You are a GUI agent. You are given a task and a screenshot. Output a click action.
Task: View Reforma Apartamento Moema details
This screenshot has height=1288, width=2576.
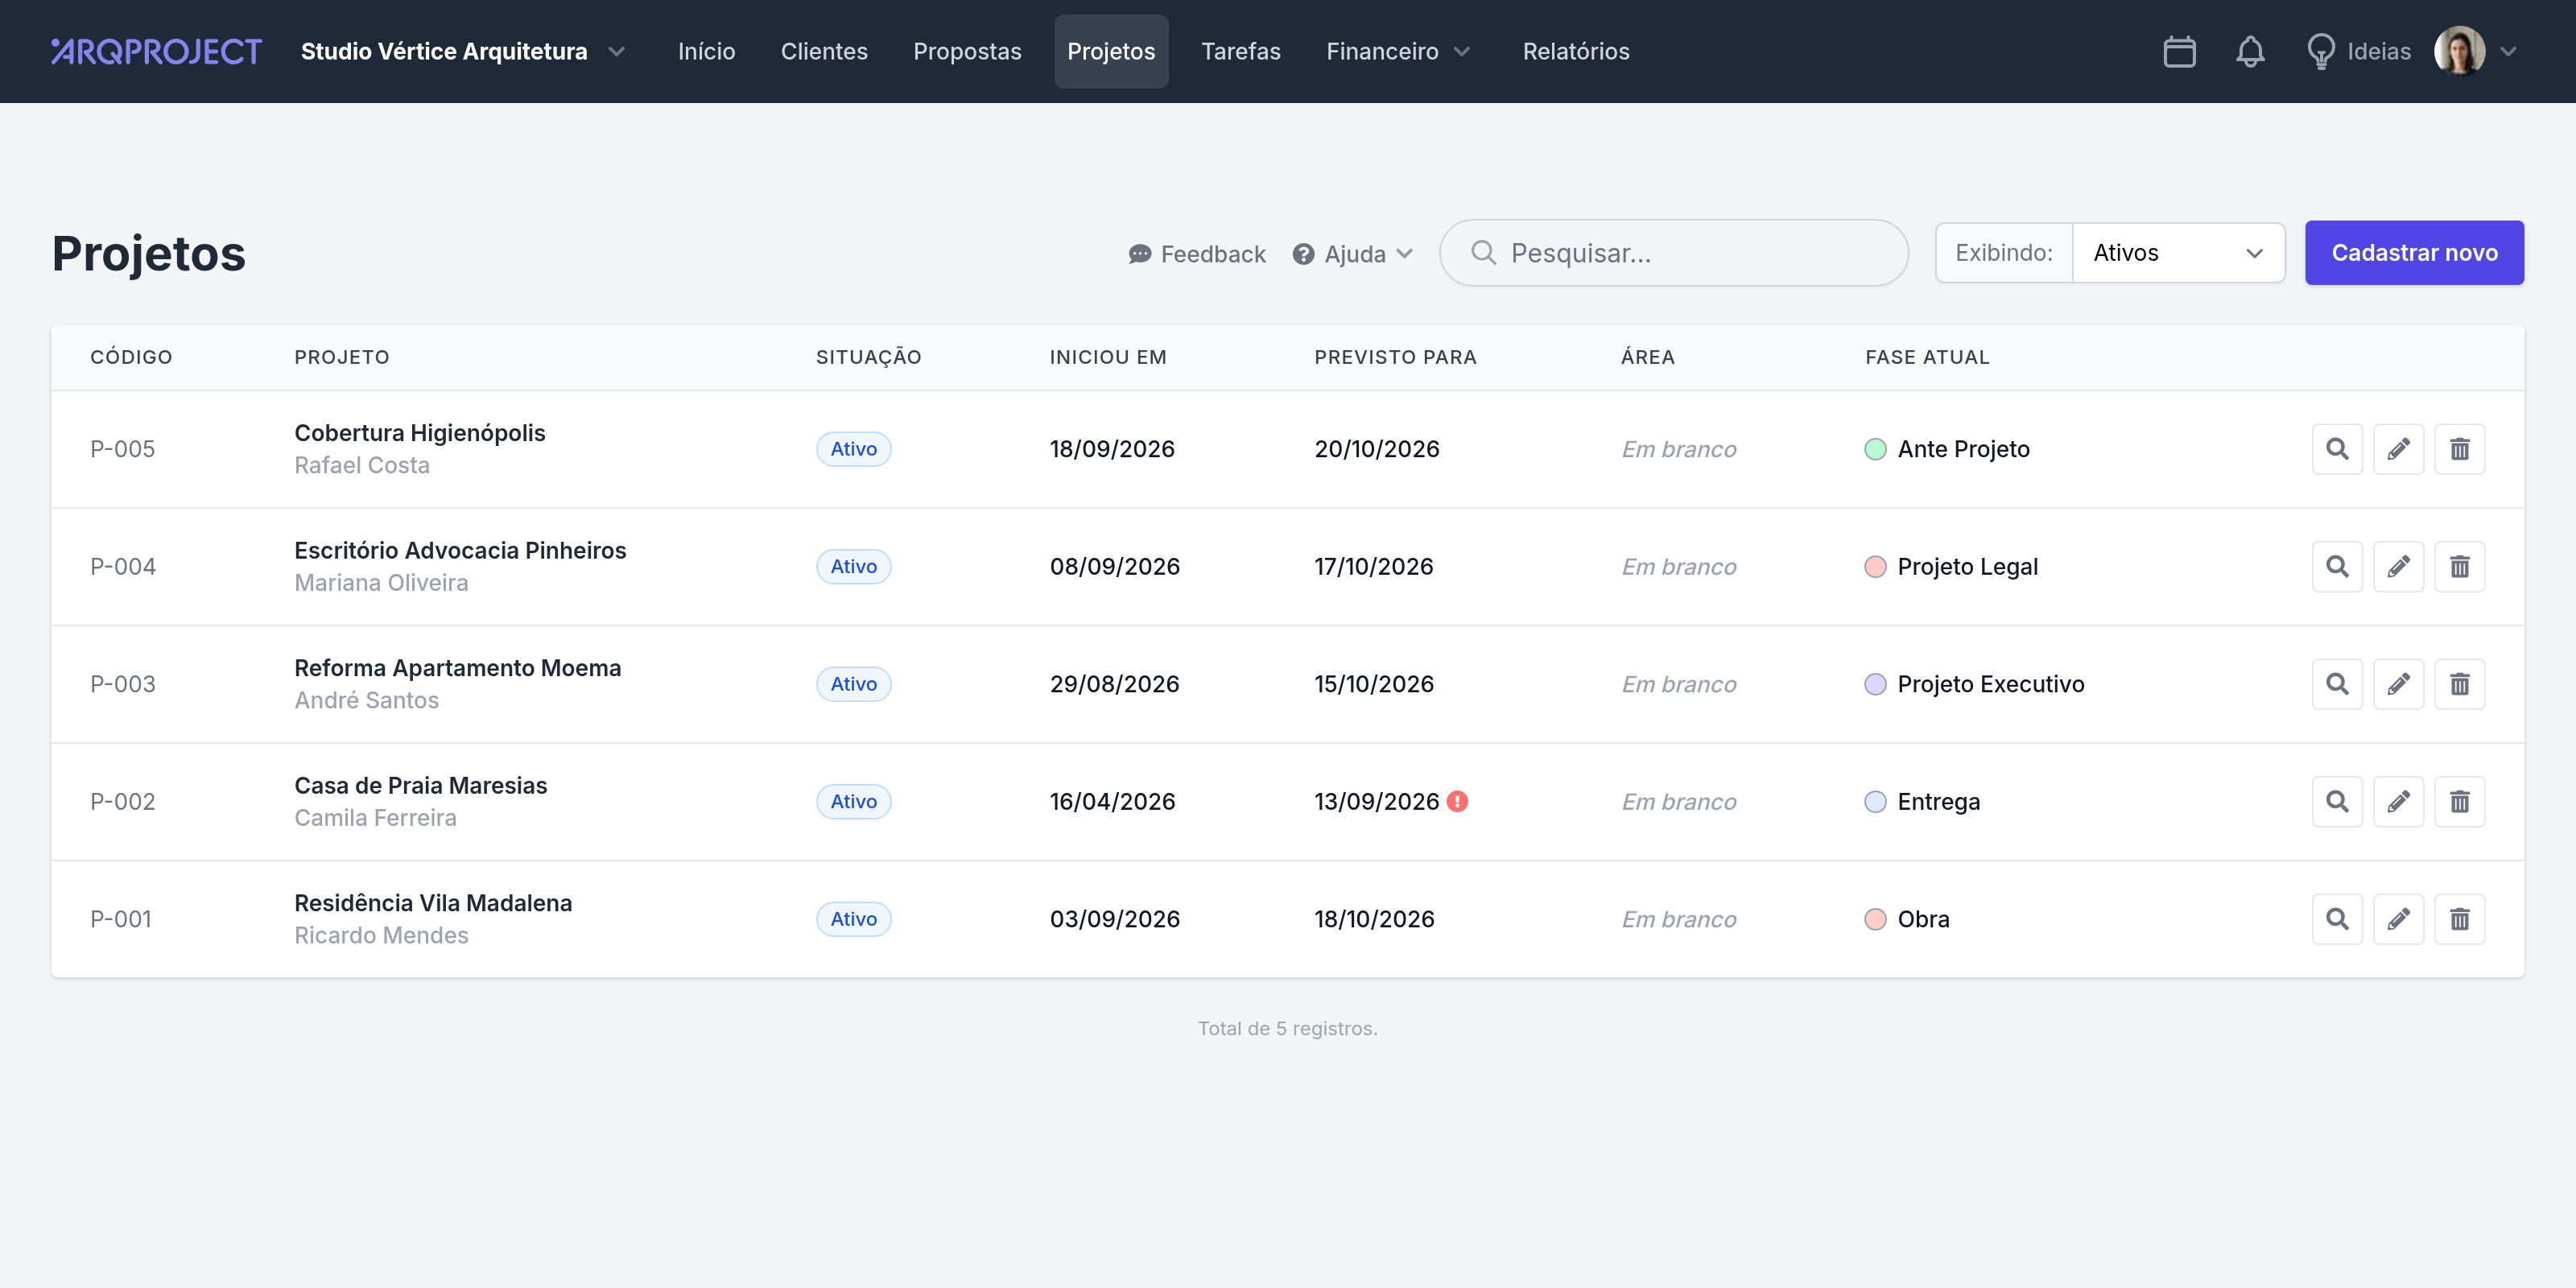click(2337, 684)
